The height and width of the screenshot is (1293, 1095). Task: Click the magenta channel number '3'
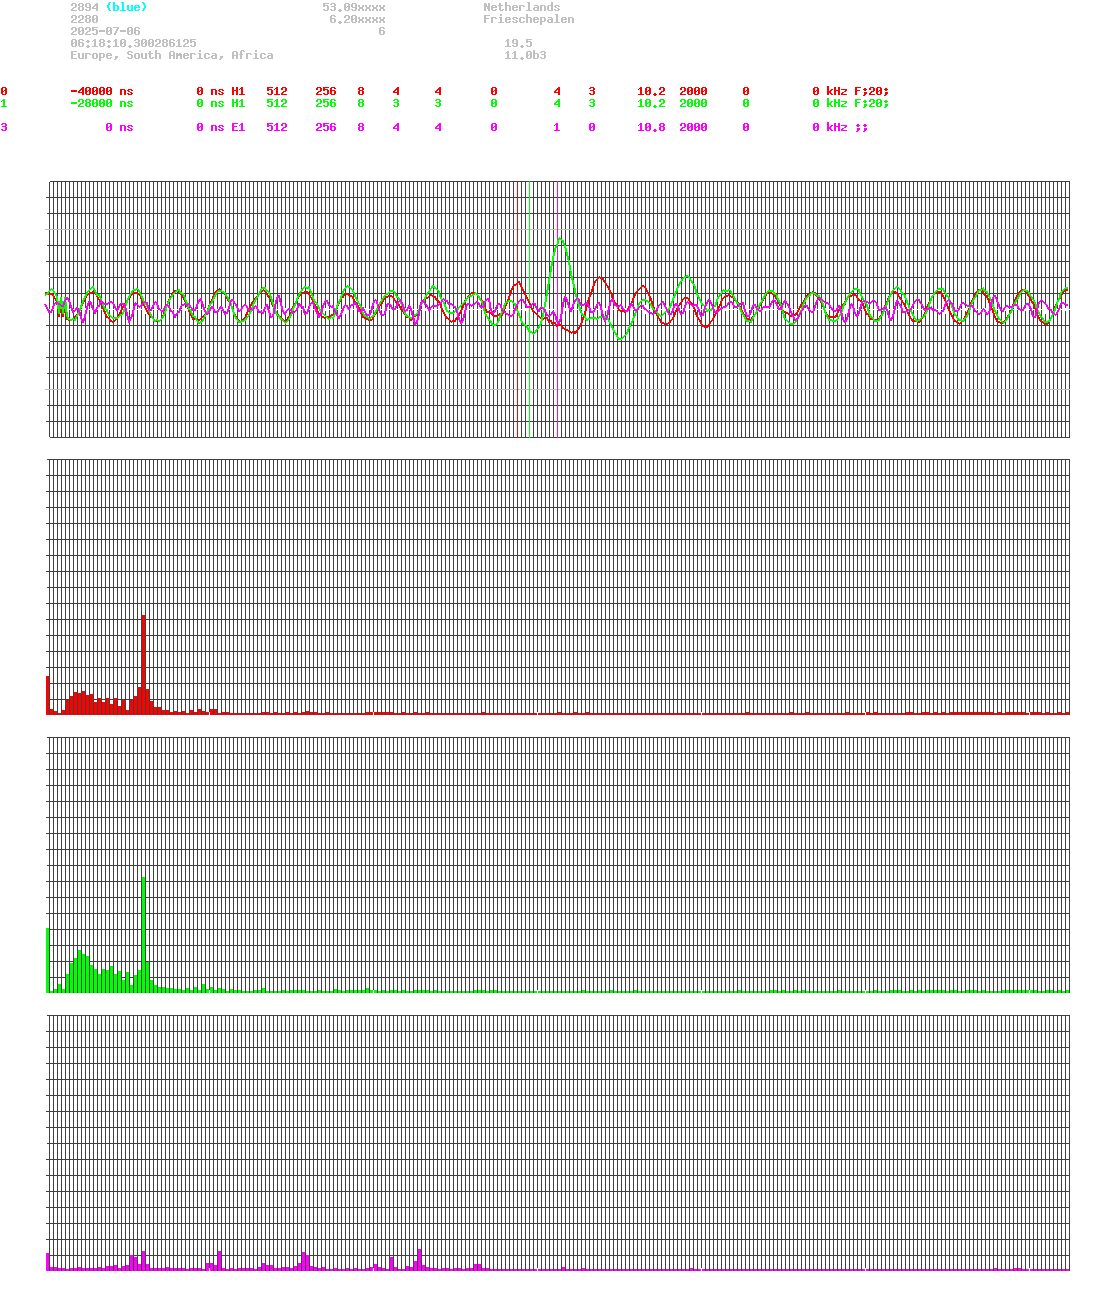(4, 127)
